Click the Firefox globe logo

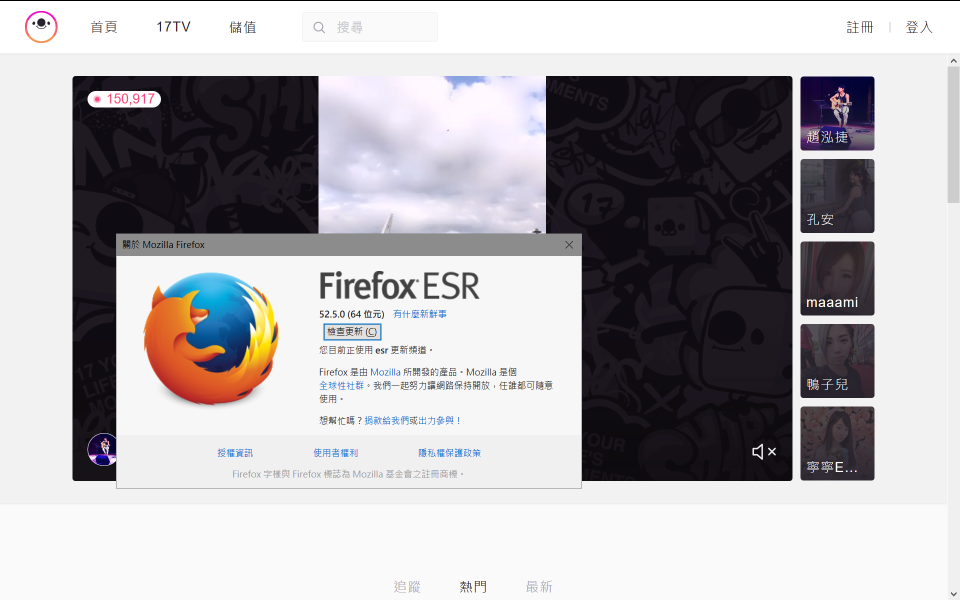pyautogui.click(x=211, y=338)
